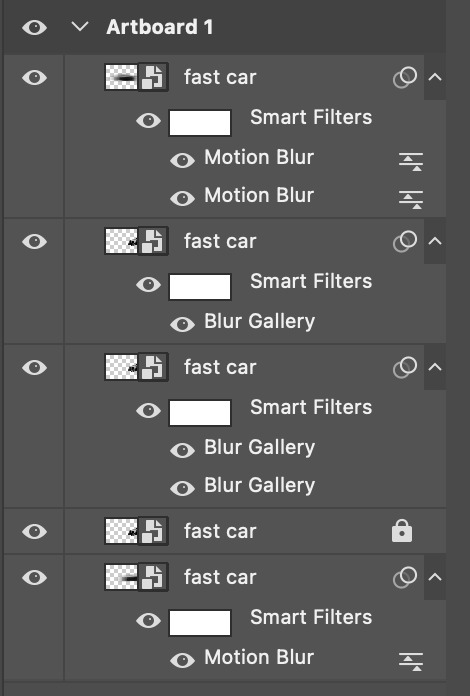Image resolution: width=470 pixels, height=696 pixels.
Task: Click smart object thumbnail of locked fast car layer
Action: point(136,531)
